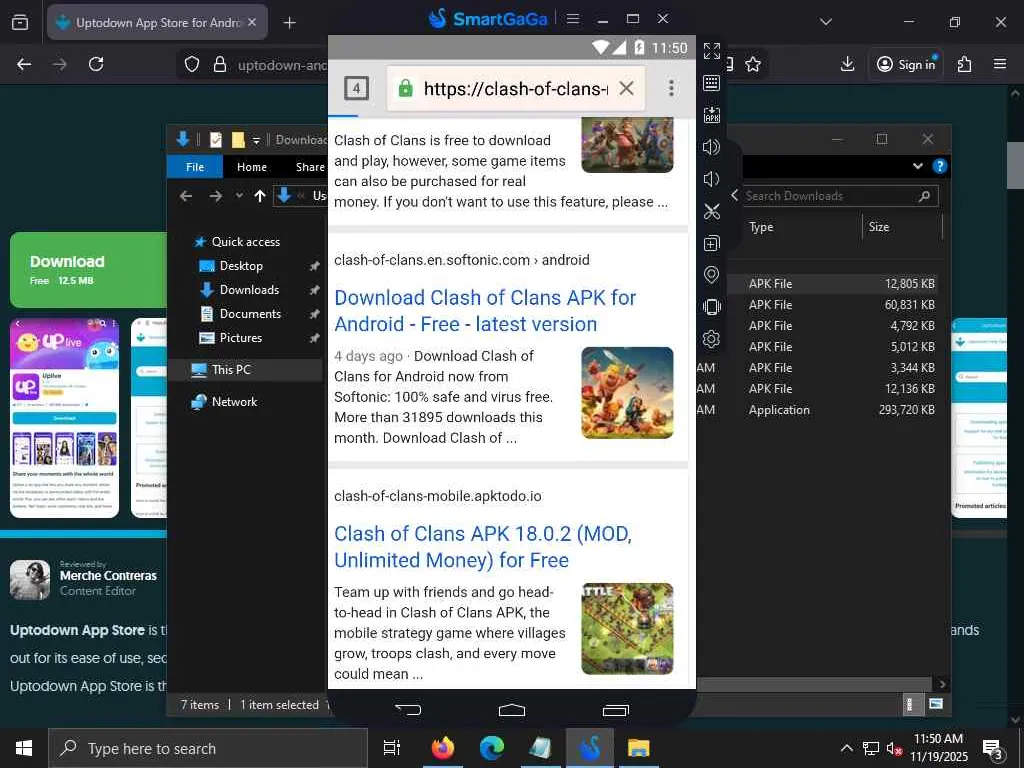This screenshot has width=1024, height=768.
Task: Open File Explorer quick access toolbar dropdown
Action: pyautogui.click(x=257, y=140)
